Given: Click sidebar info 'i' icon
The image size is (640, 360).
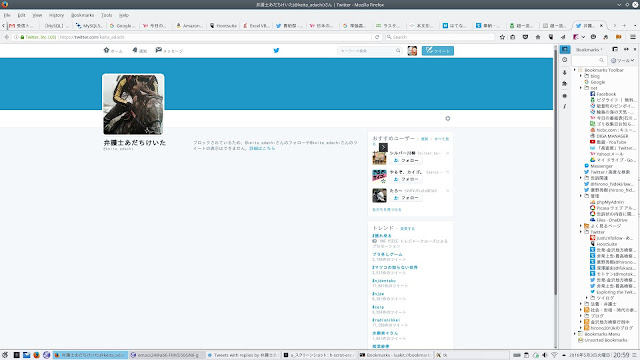Looking at the screenshot, I should [x=564, y=107].
